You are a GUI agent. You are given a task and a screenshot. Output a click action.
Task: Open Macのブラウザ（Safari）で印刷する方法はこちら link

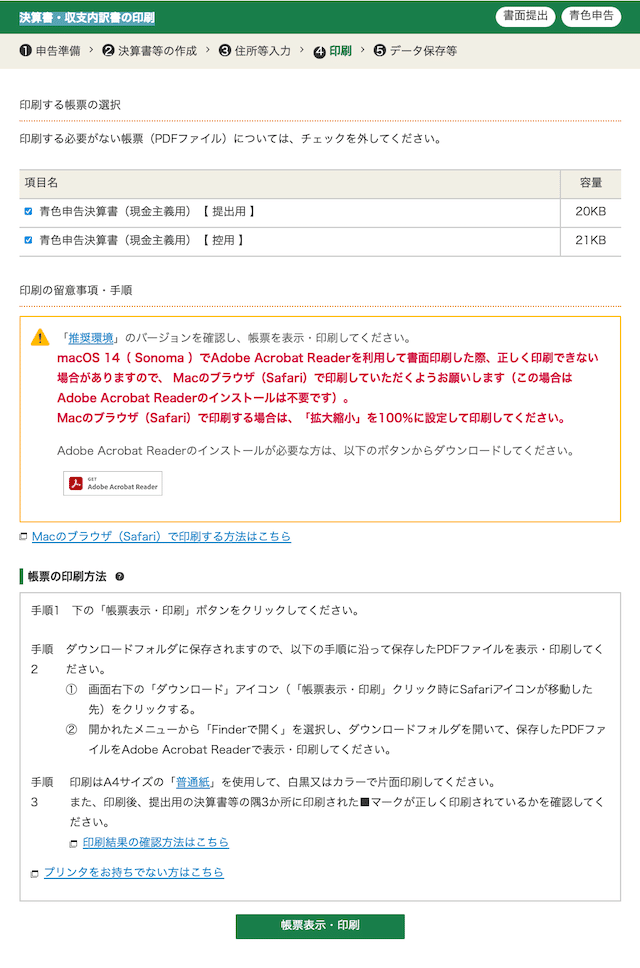161,536
